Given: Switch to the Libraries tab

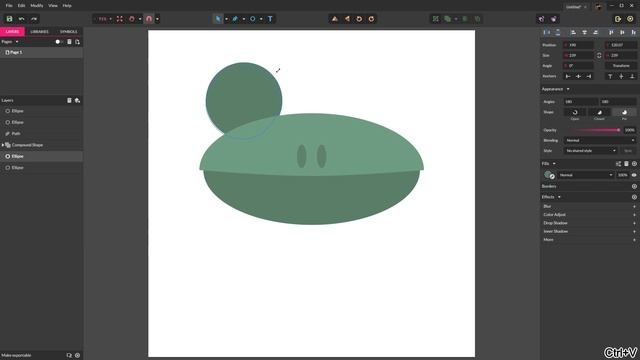Looking at the screenshot, I should pos(39,31).
